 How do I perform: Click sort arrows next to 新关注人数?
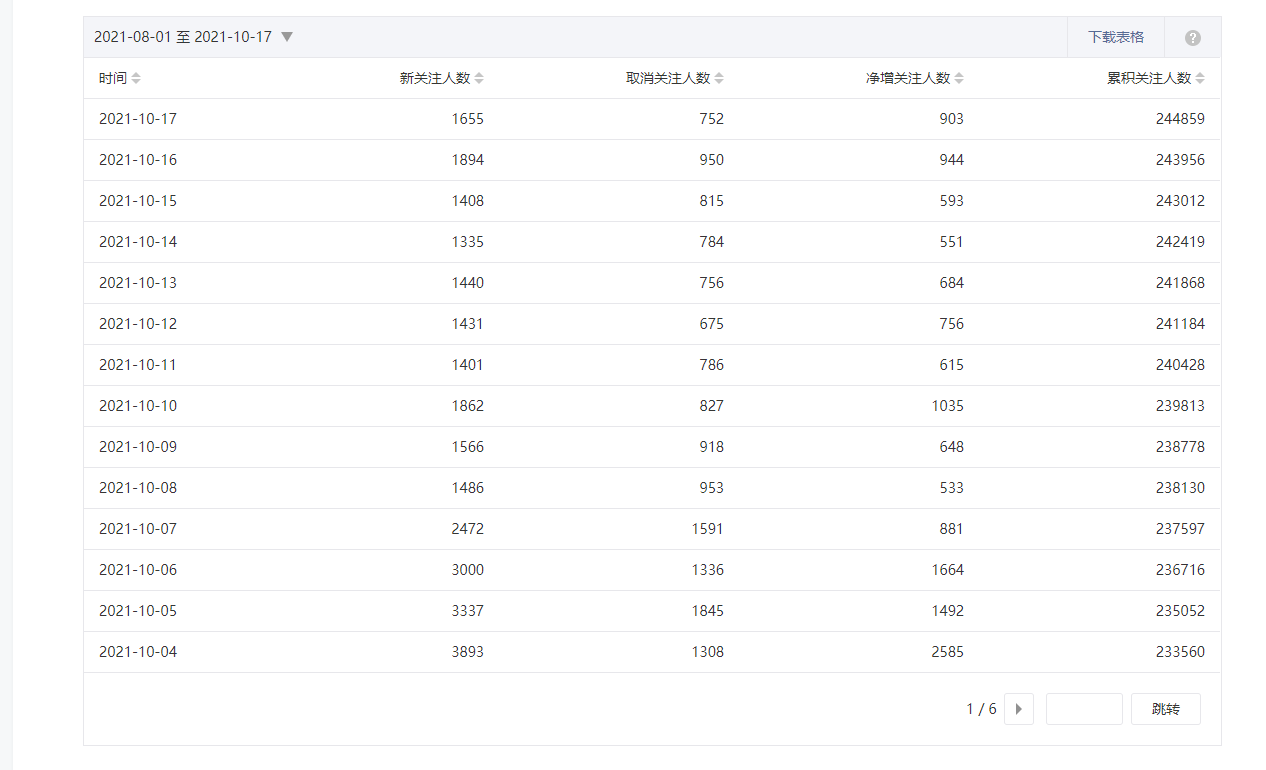(x=479, y=78)
